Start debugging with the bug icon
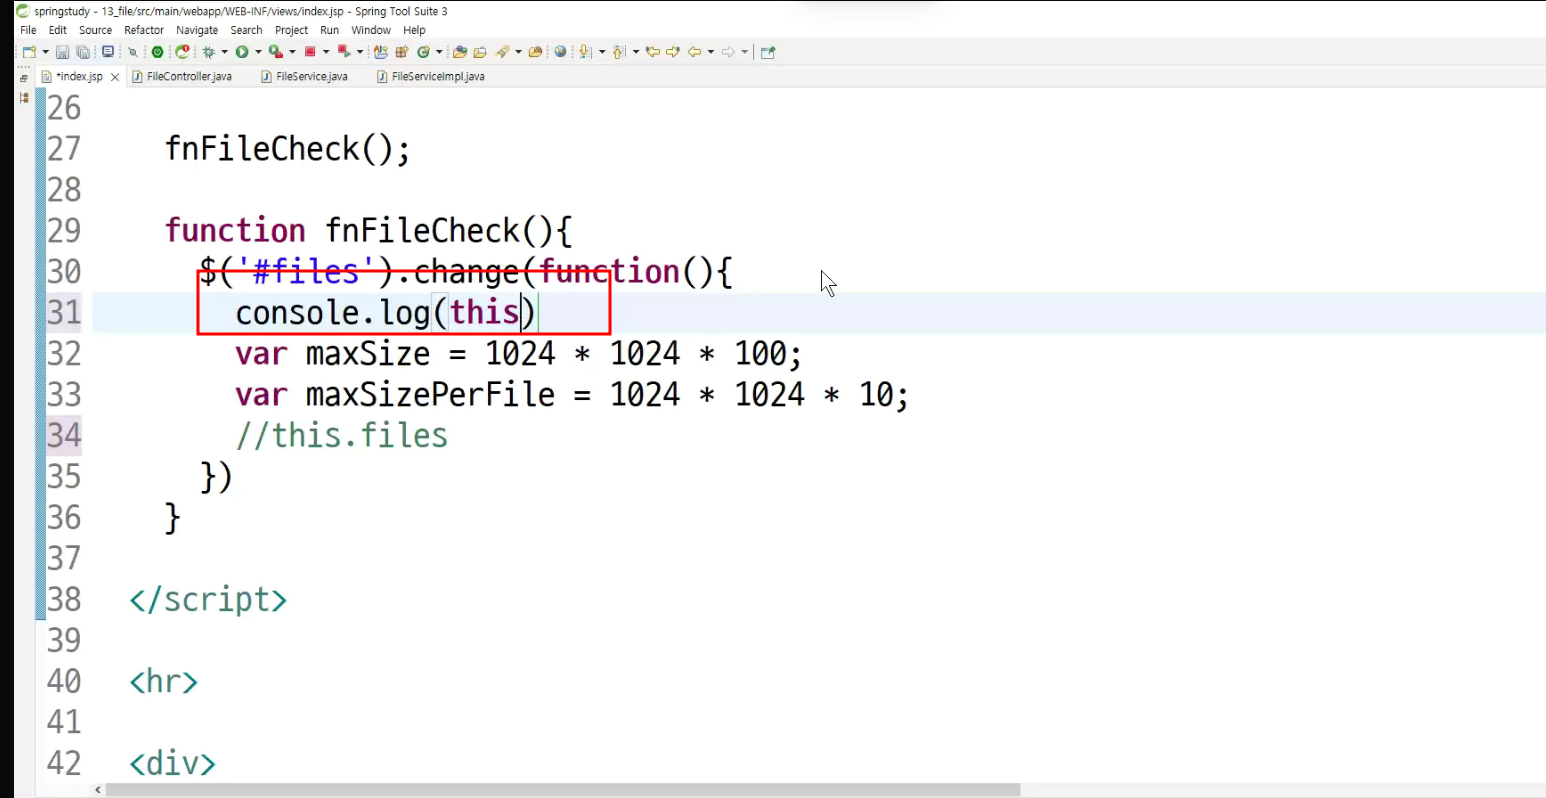Screen dimensions: 1546x798 click(209, 52)
